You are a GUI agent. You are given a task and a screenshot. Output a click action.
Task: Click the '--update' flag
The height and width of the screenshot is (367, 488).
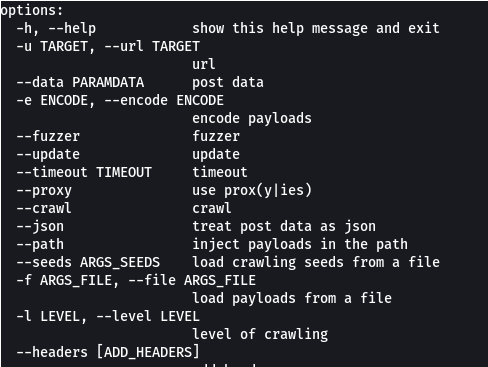[x=48, y=154]
